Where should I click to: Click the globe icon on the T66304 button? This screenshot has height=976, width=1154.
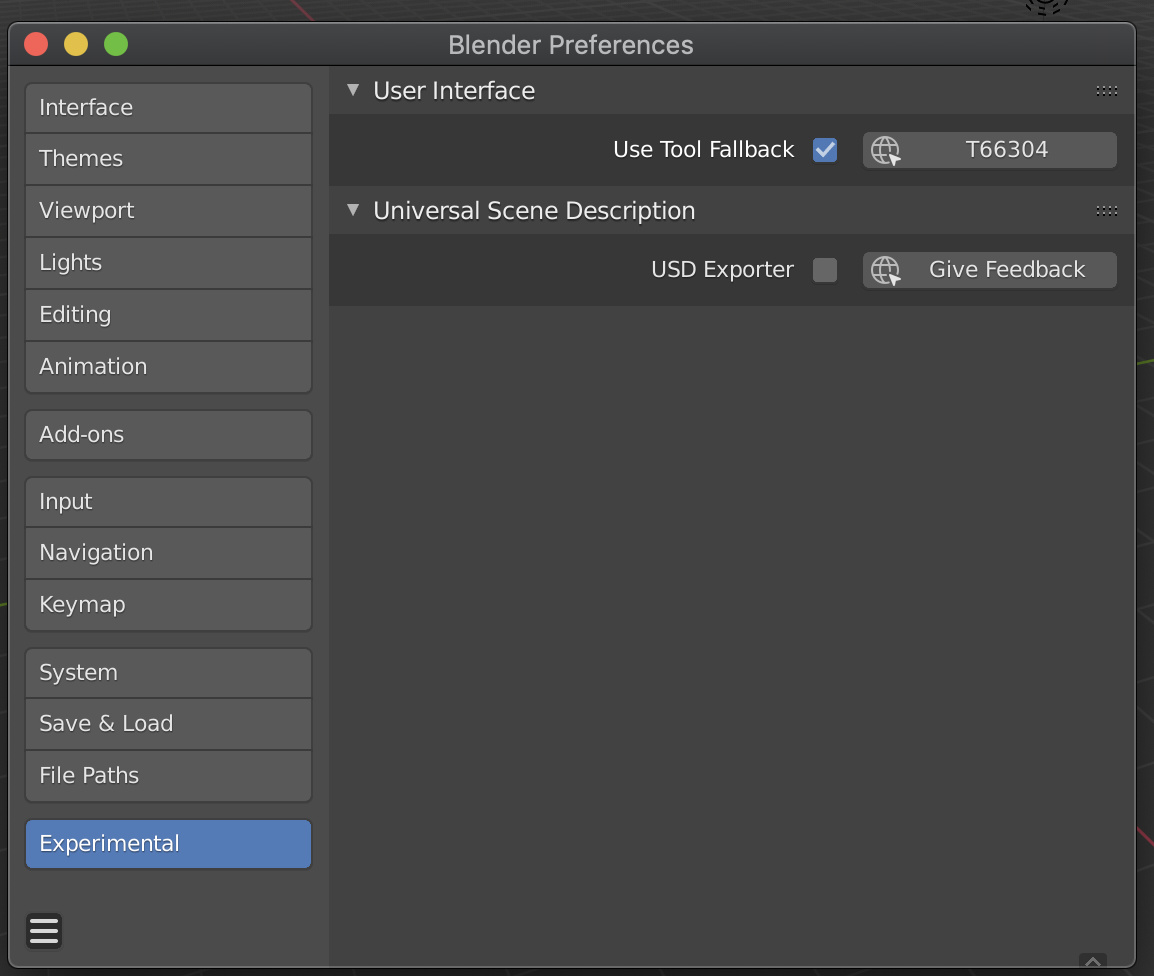coord(884,150)
